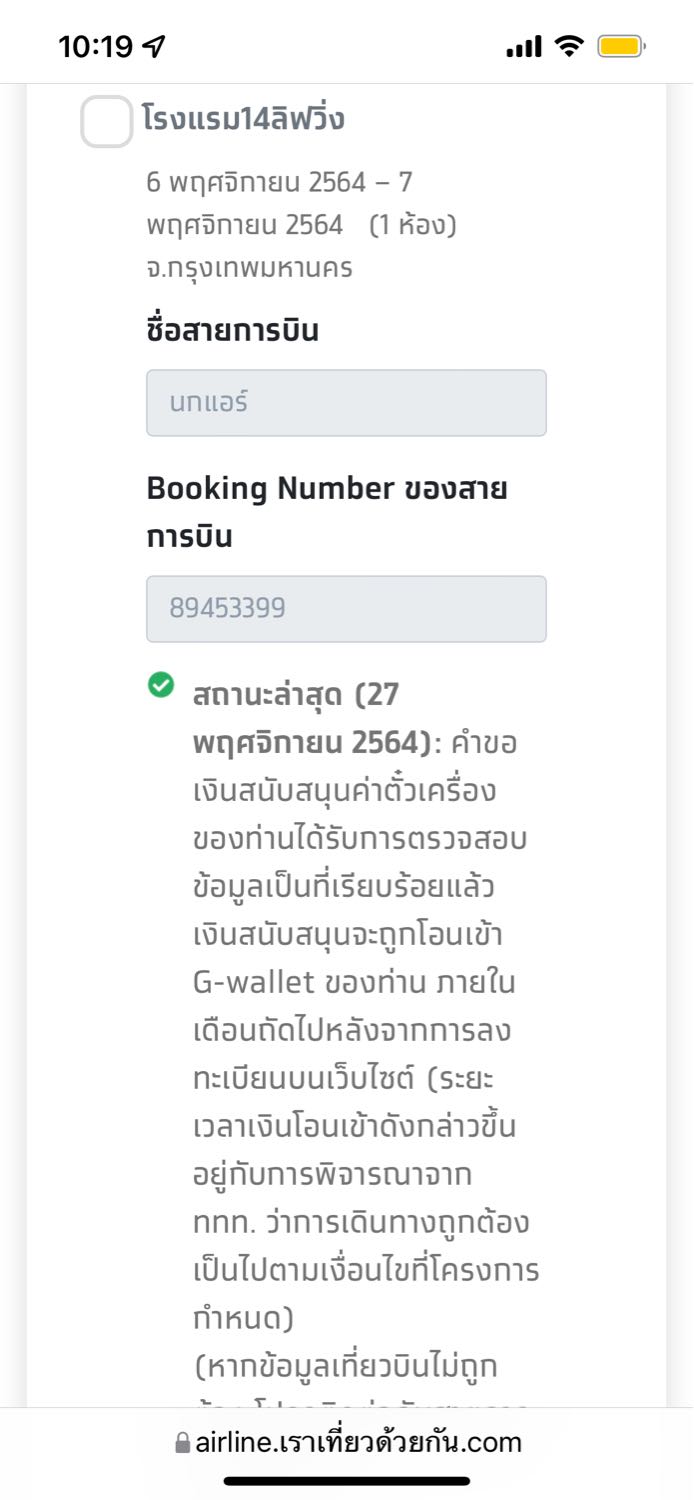Tap the battery indicator icon
This screenshot has width=694, height=1500.
[x=622, y=46]
